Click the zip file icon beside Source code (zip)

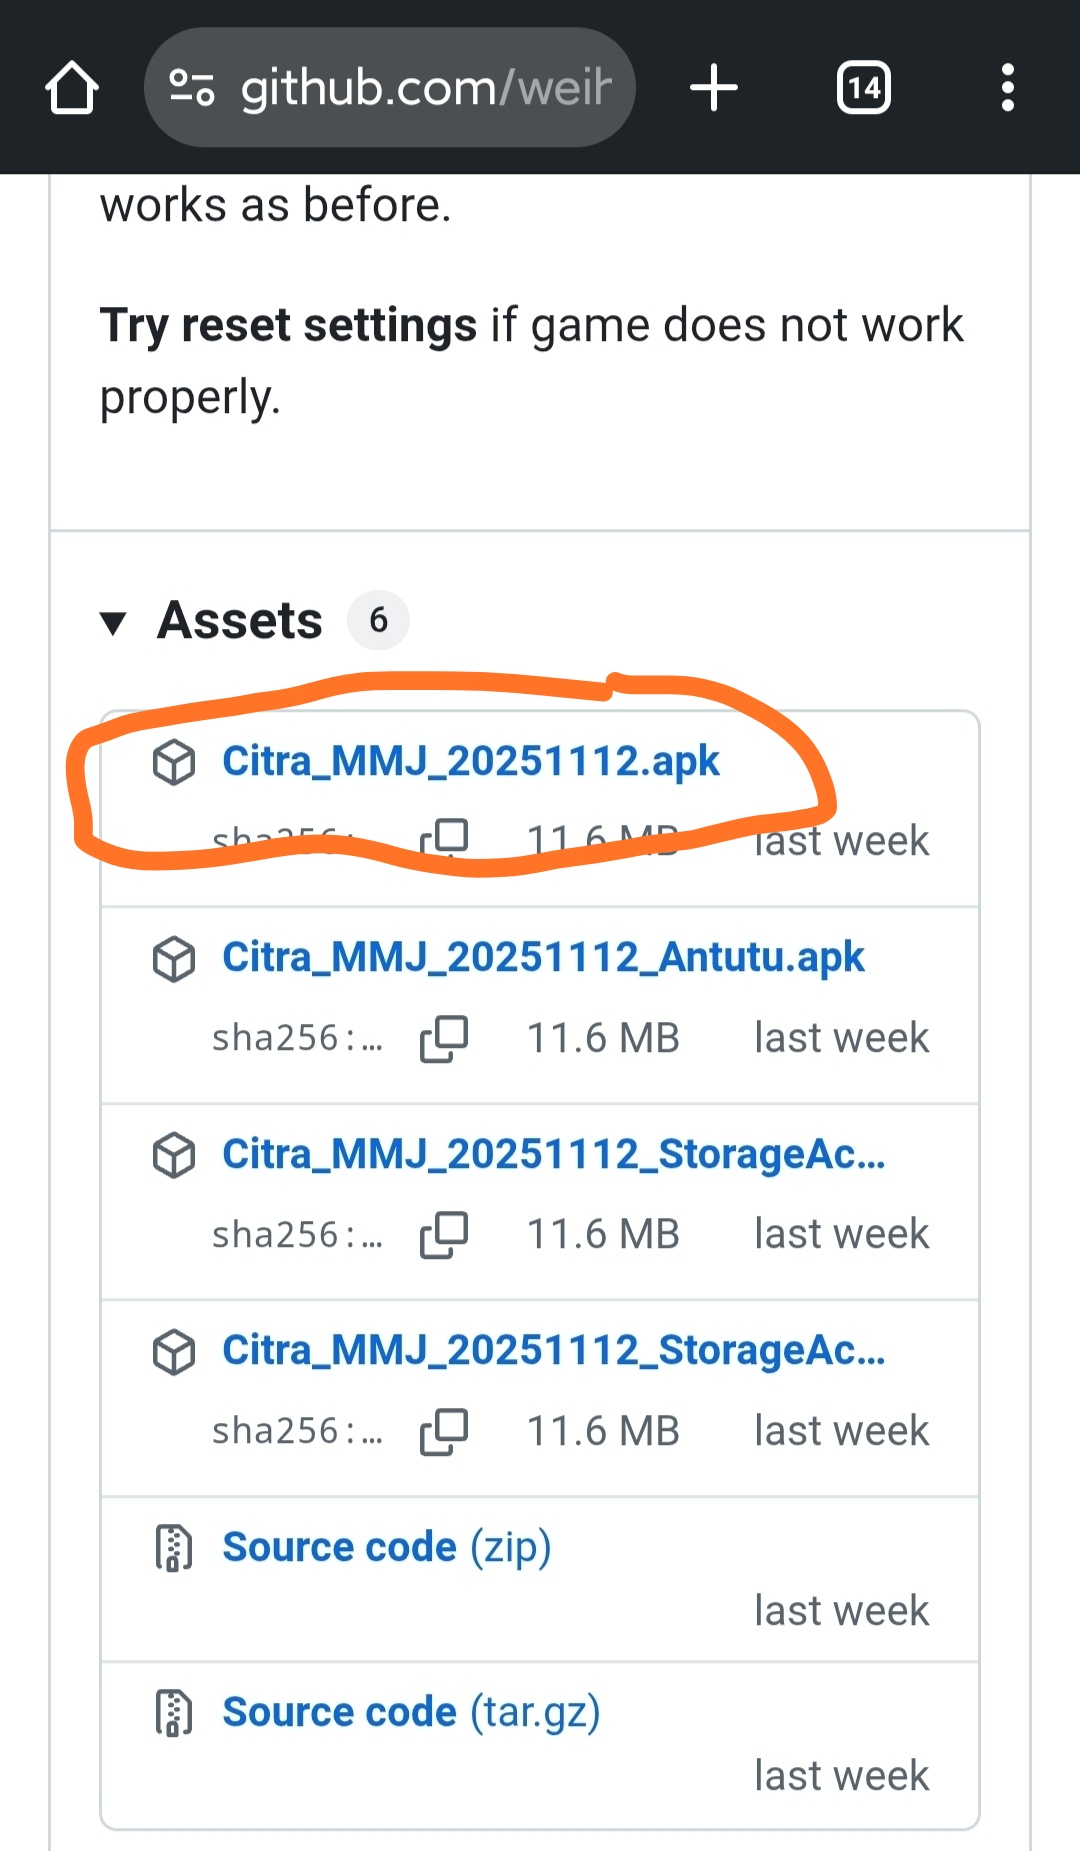[174, 1548]
